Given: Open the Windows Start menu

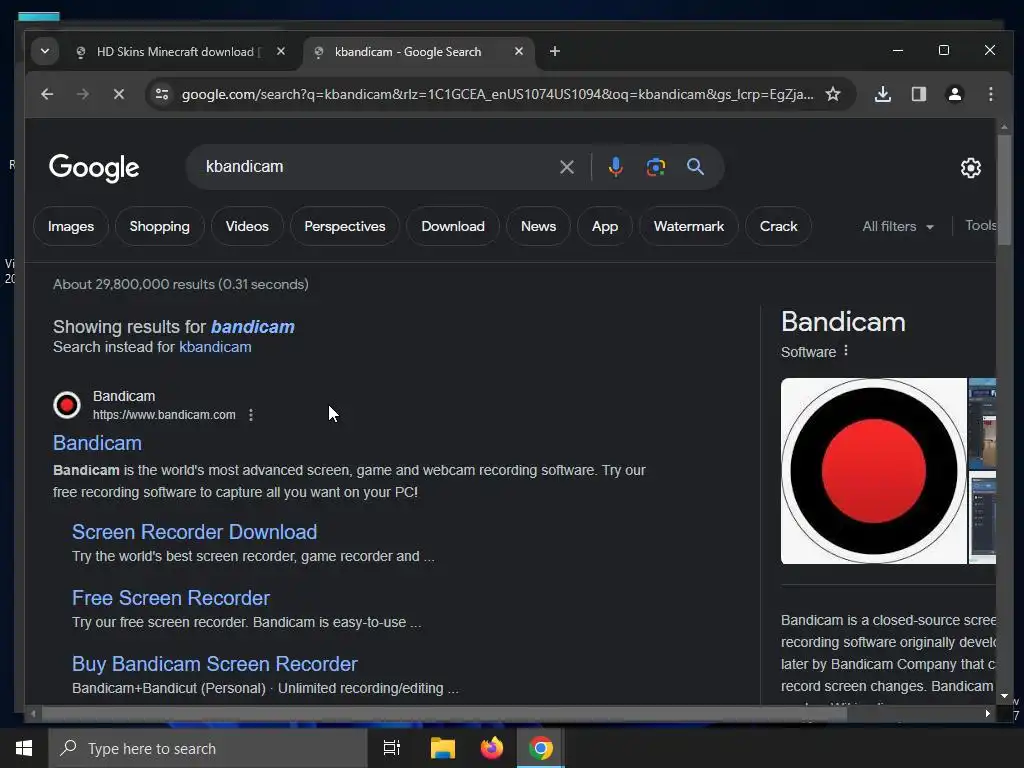Looking at the screenshot, I should (x=24, y=748).
